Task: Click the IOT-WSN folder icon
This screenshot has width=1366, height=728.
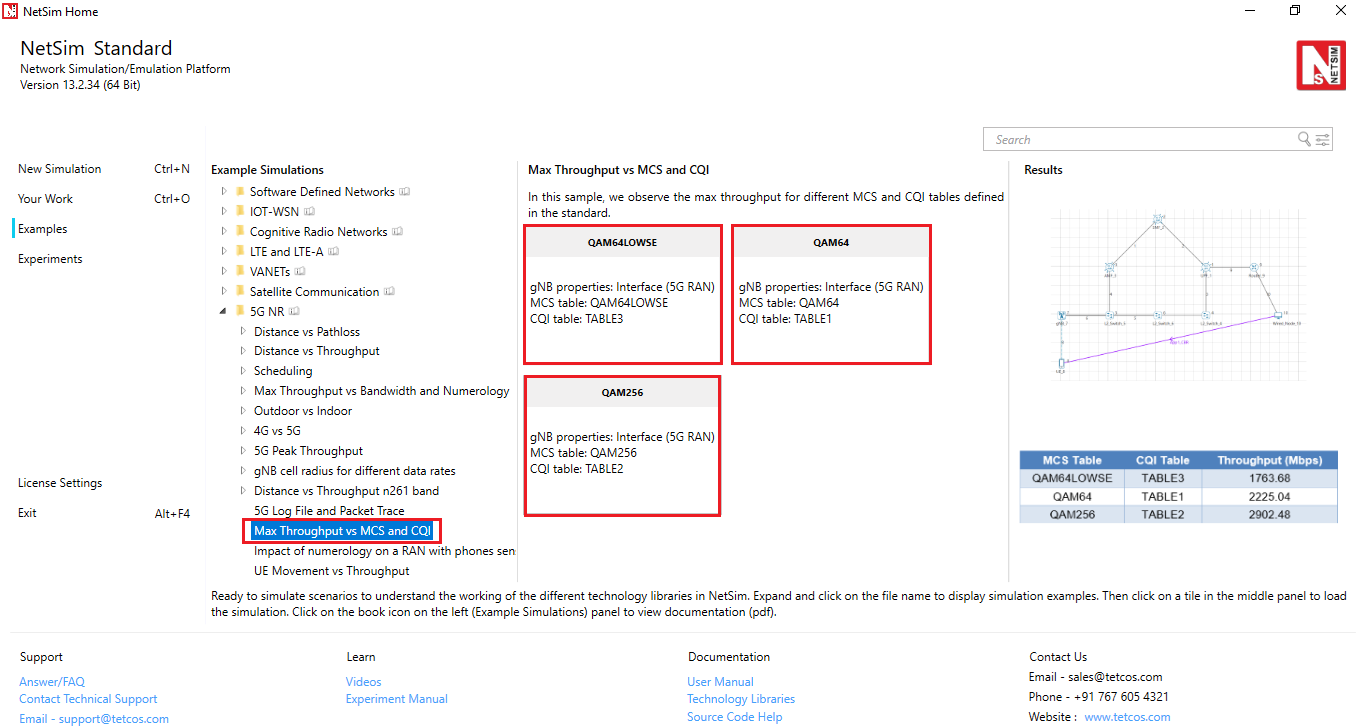Action: point(239,212)
